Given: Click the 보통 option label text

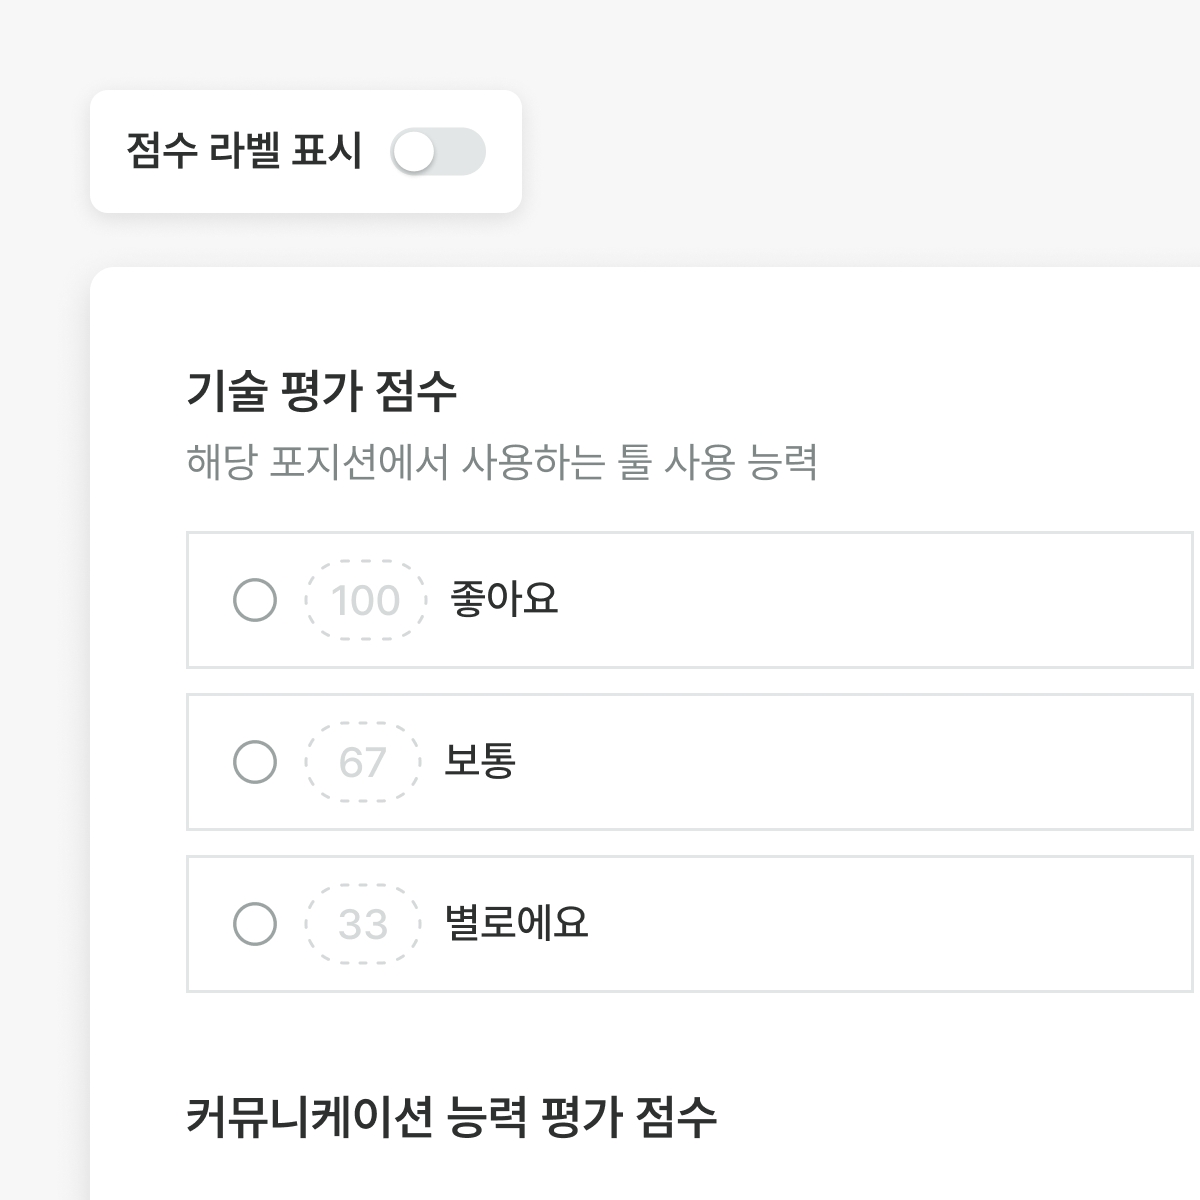Looking at the screenshot, I should [480, 761].
